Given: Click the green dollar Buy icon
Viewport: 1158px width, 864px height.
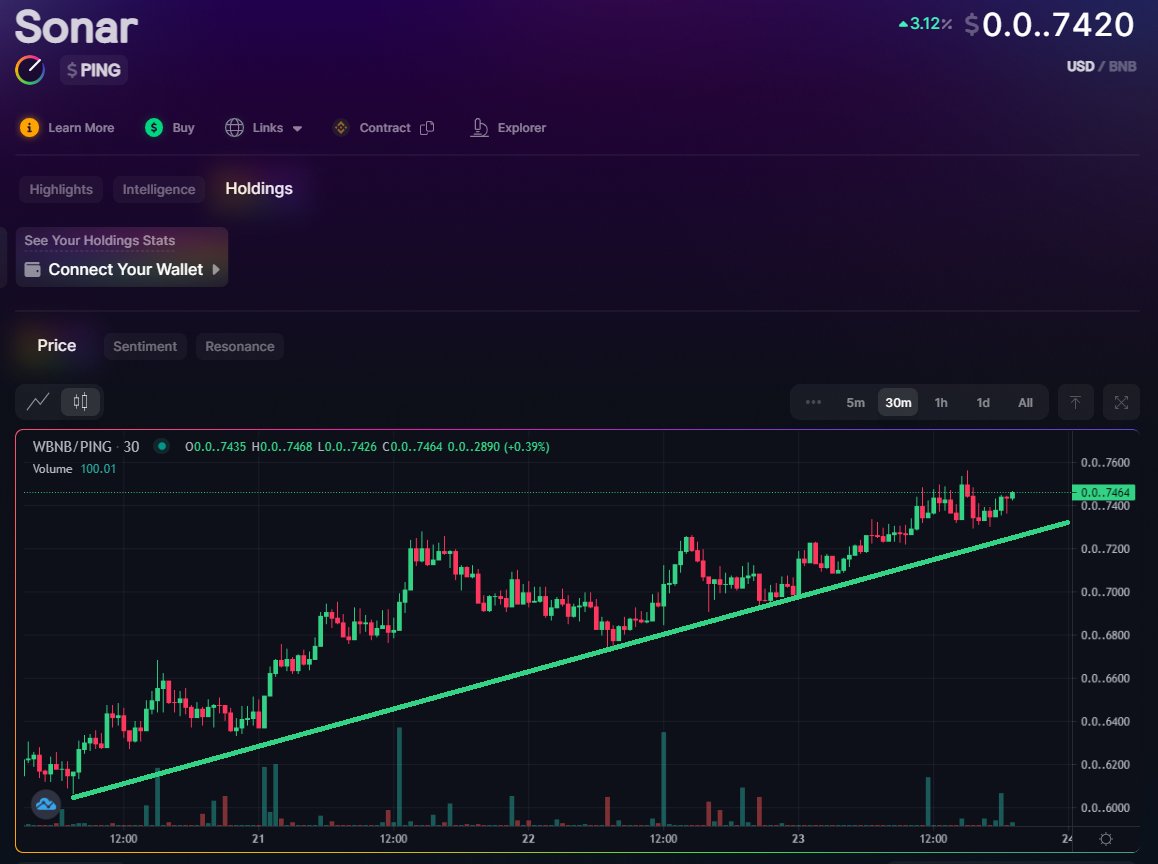Looking at the screenshot, I should click(x=154, y=128).
